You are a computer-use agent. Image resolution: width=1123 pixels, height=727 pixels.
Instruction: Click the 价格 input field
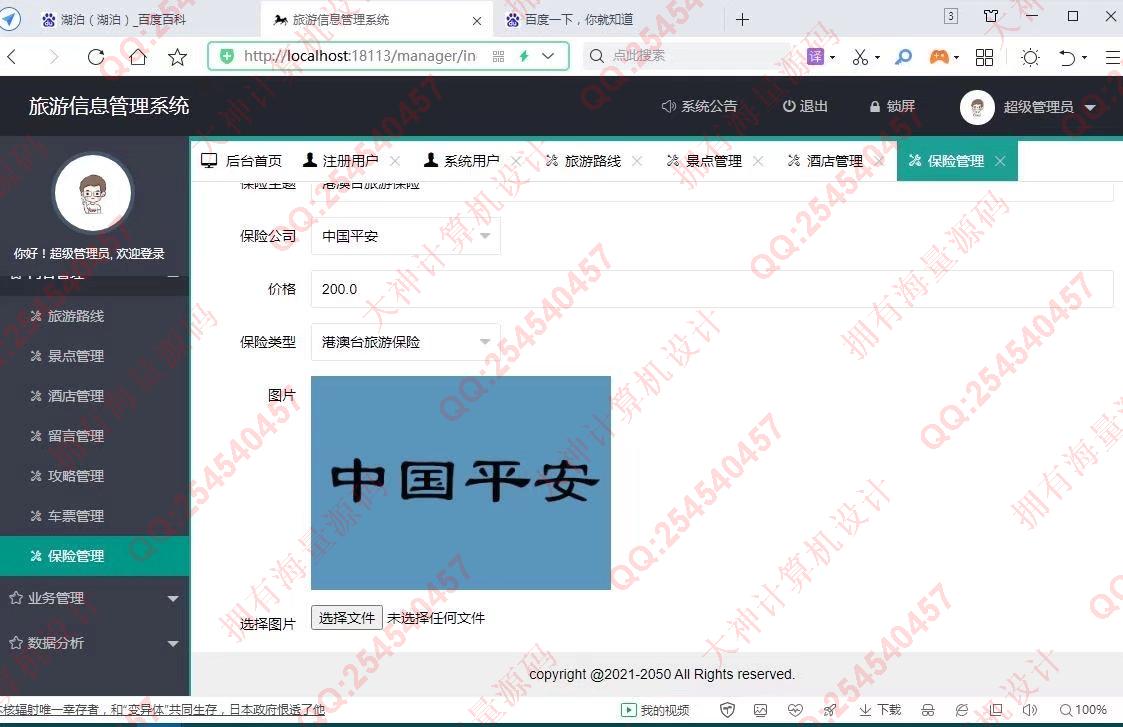pyautogui.click(x=712, y=289)
